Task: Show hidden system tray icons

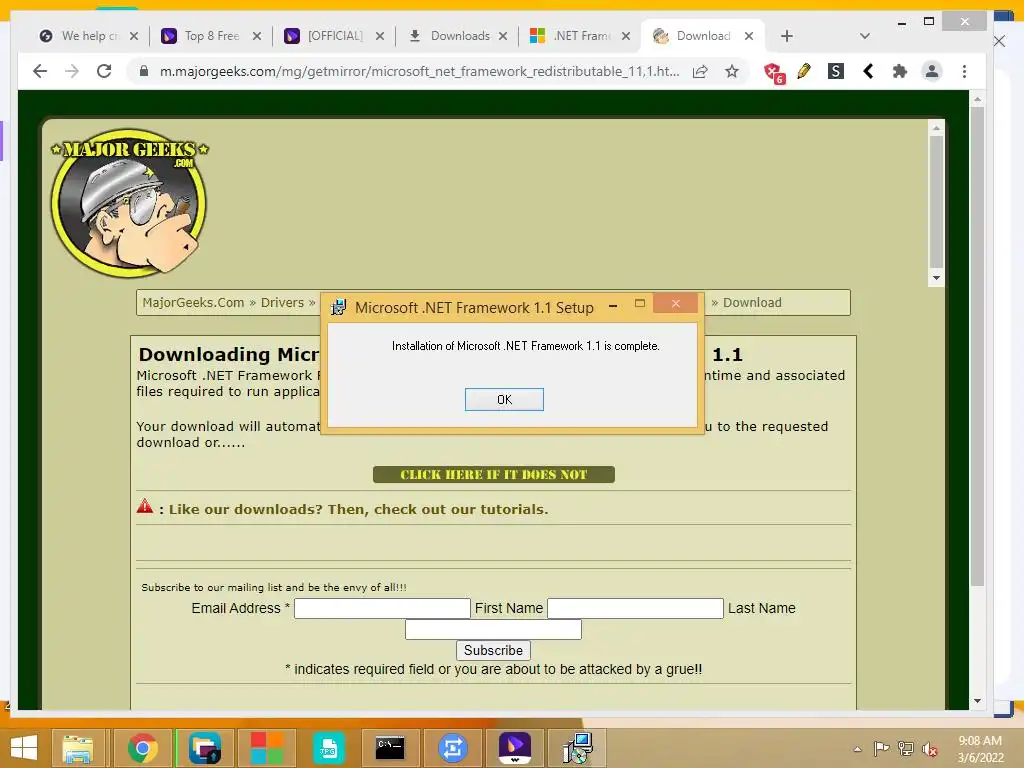Action: click(857, 748)
